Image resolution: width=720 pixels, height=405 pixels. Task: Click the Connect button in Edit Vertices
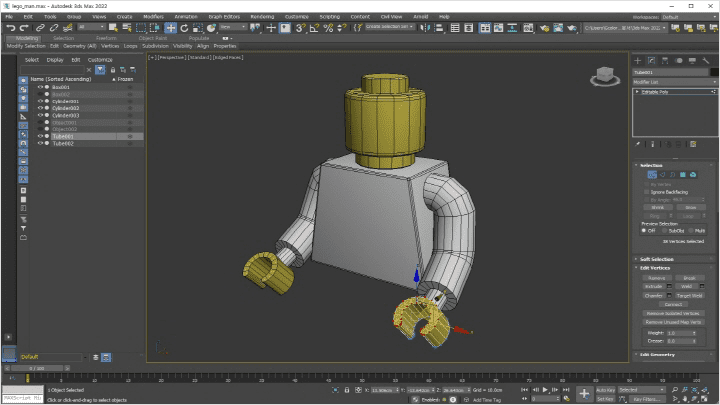tap(673, 304)
